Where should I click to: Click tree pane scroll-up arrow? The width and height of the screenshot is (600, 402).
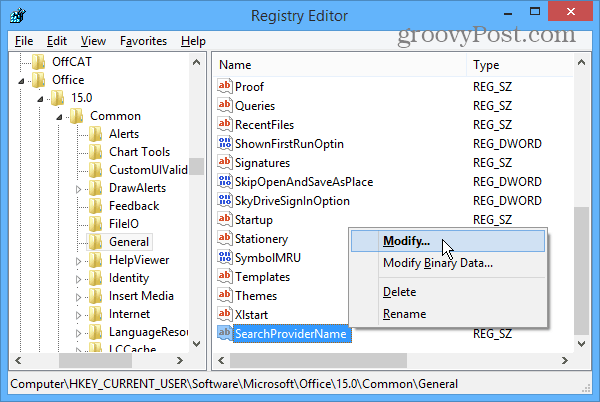(197, 62)
